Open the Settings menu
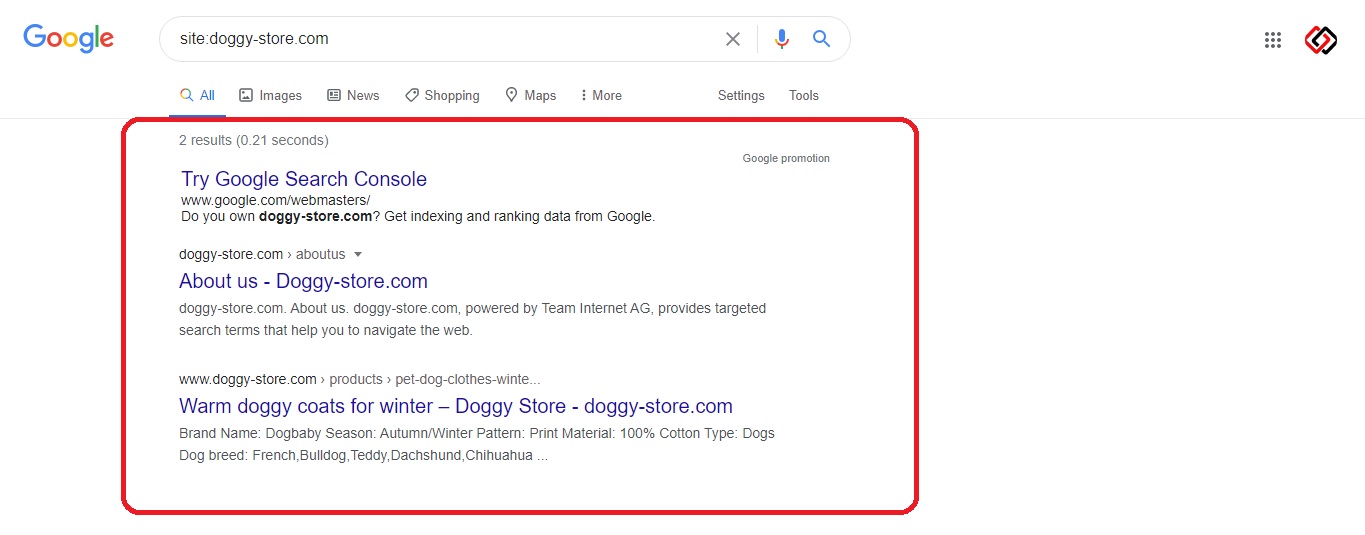The image size is (1365, 535). [x=741, y=95]
